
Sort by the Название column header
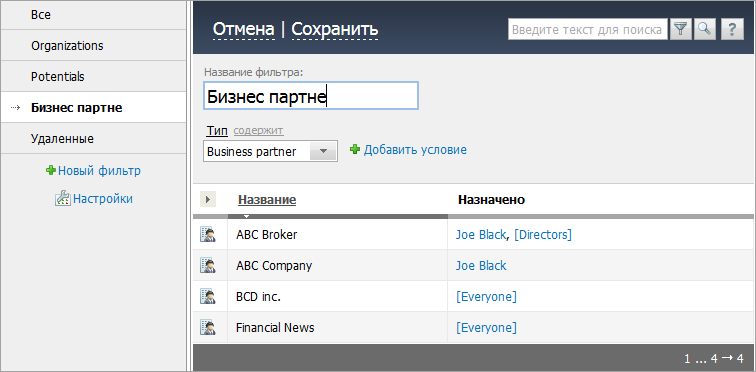pos(267,199)
